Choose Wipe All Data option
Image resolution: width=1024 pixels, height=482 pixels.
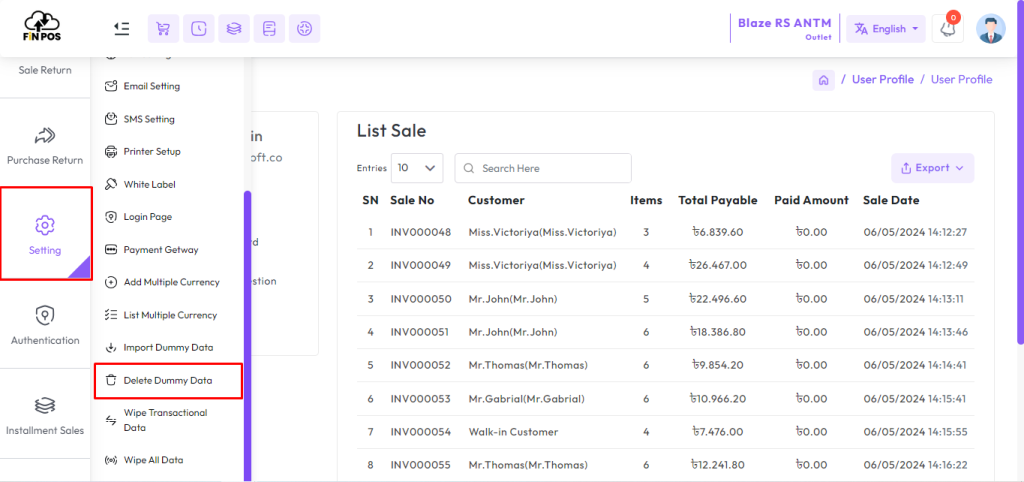click(x=153, y=460)
